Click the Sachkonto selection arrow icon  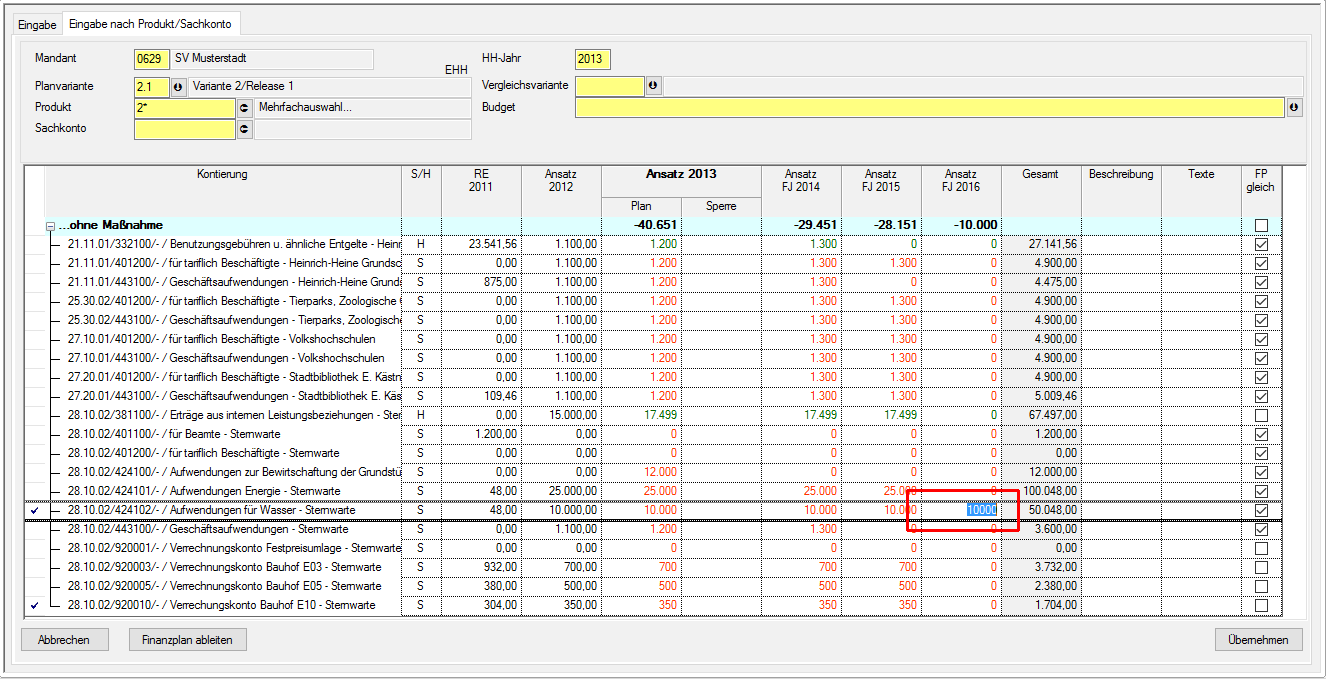pos(244,129)
